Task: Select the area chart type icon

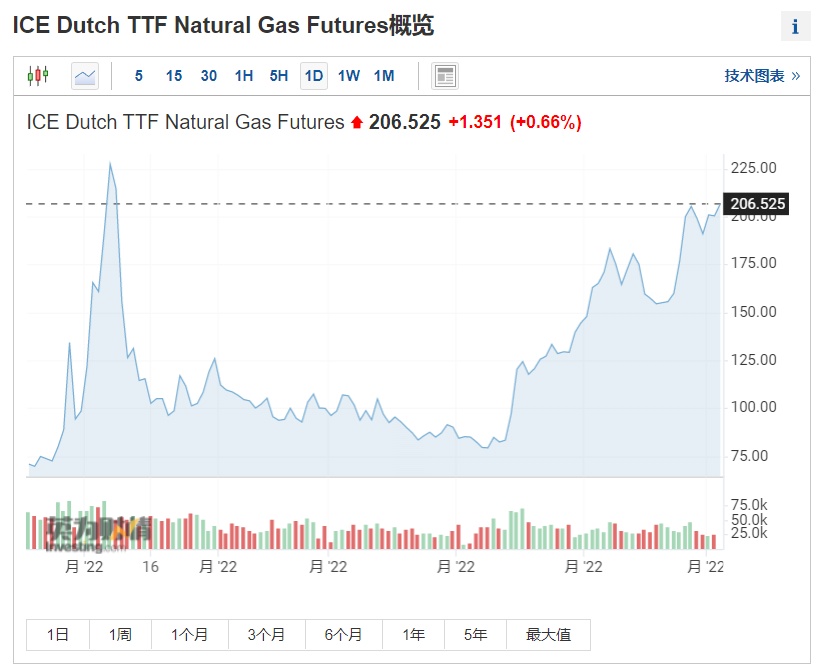Action: click(x=85, y=75)
